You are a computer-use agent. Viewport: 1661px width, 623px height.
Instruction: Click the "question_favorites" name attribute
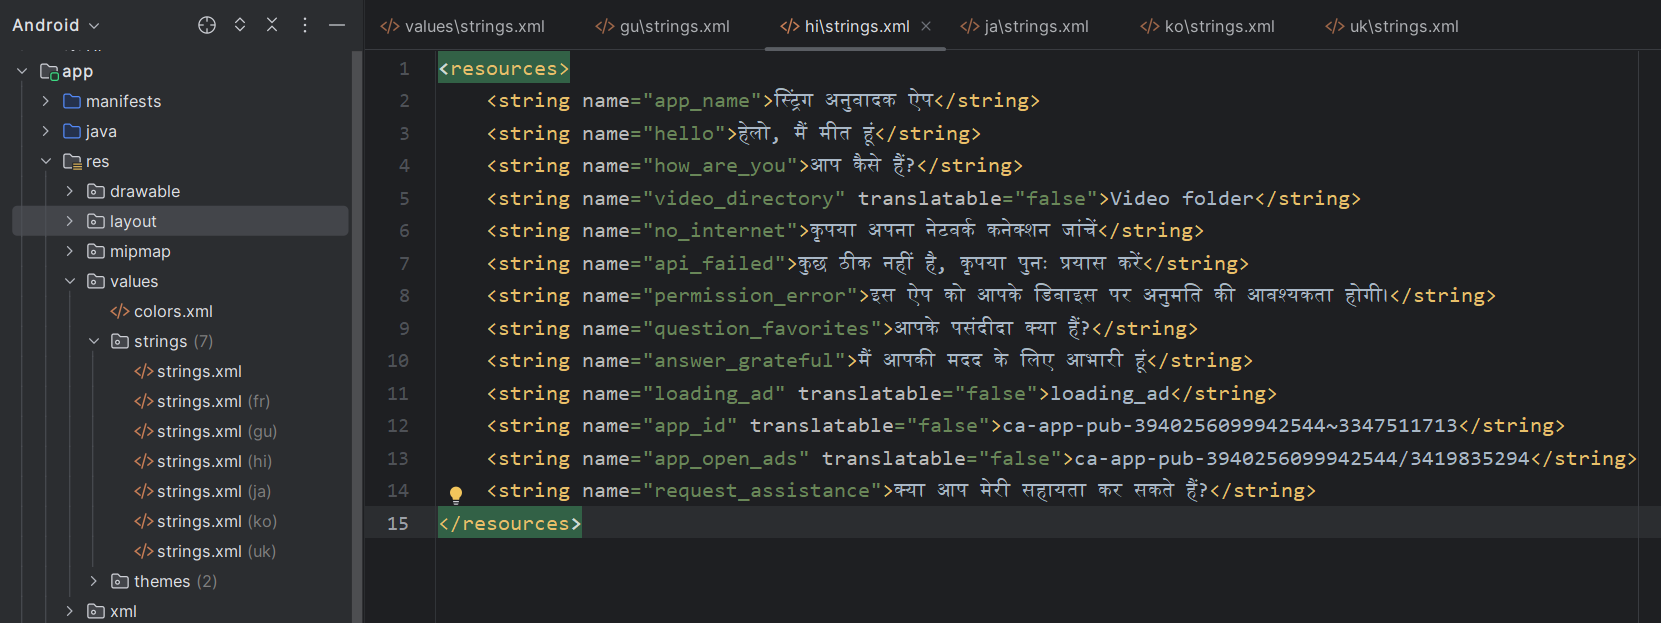[762, 328]
